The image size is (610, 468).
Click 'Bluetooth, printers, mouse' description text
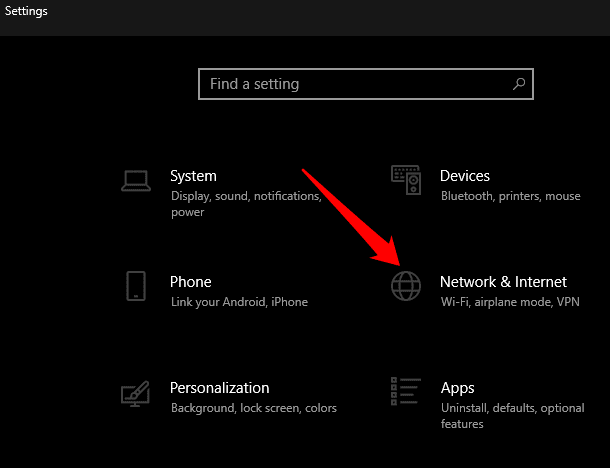tap(510, 196)
